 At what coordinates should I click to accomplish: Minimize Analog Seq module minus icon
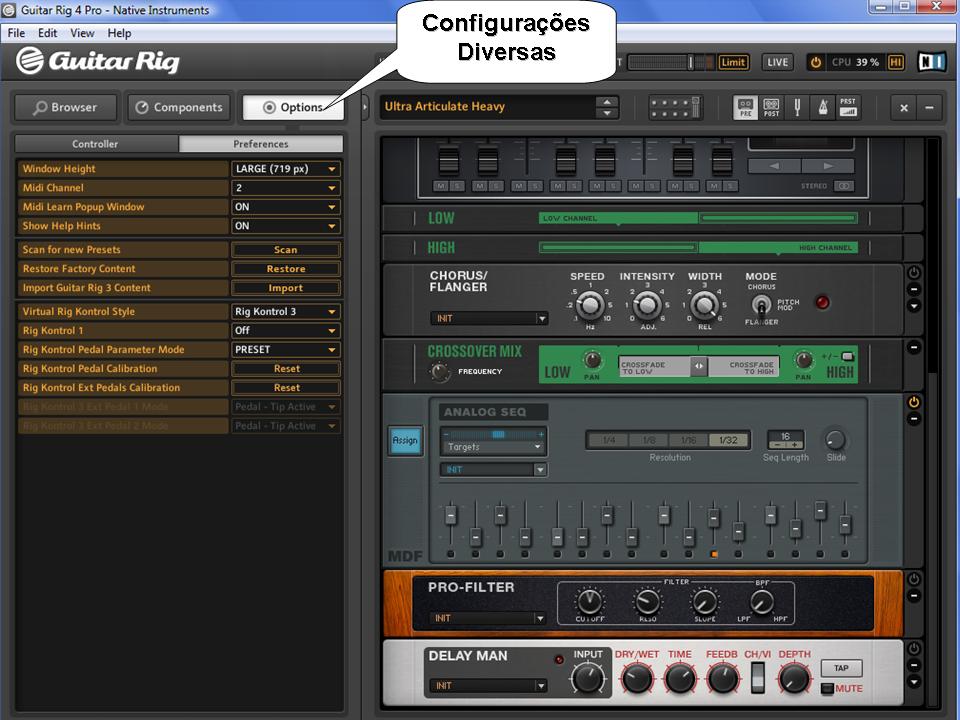[x=913, y=419]
